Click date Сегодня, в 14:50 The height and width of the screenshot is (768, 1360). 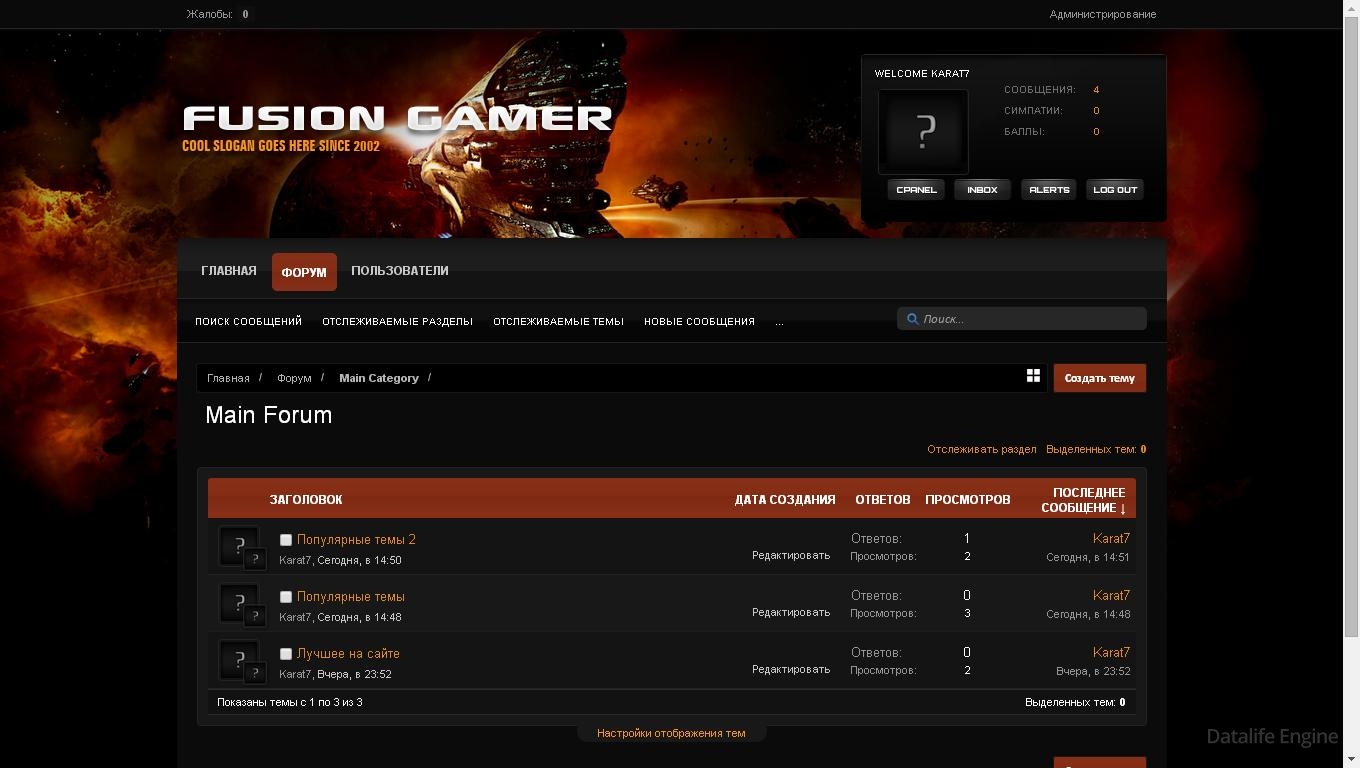(359, 561)
